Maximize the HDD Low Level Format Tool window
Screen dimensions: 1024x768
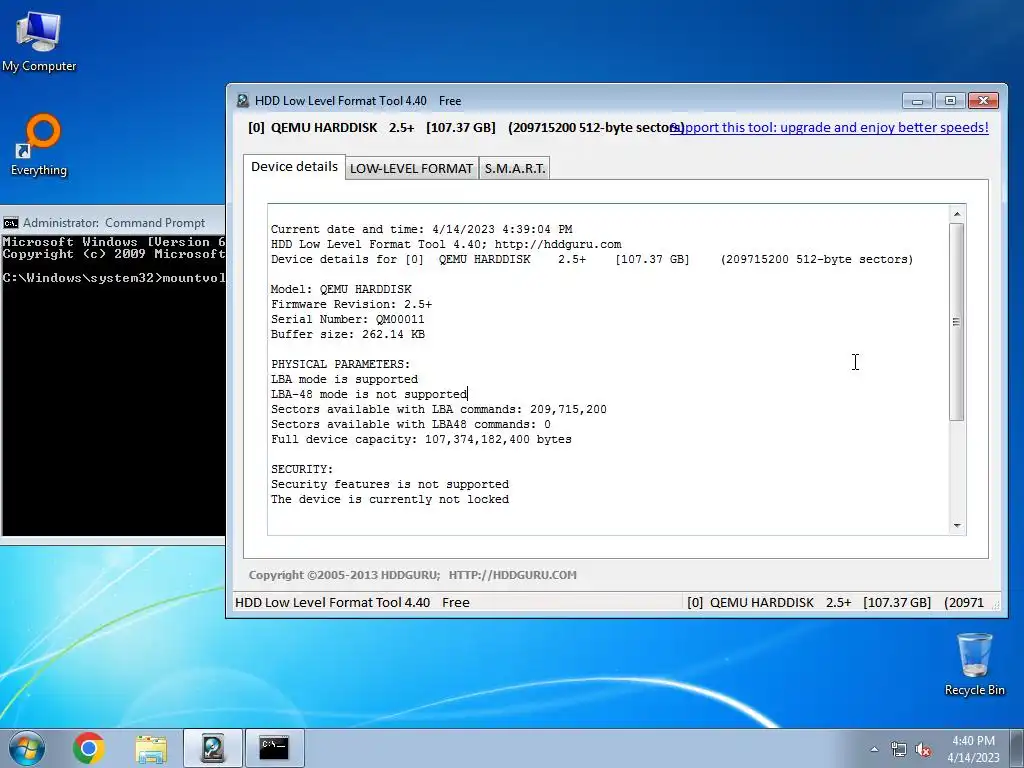coord(950,101)
